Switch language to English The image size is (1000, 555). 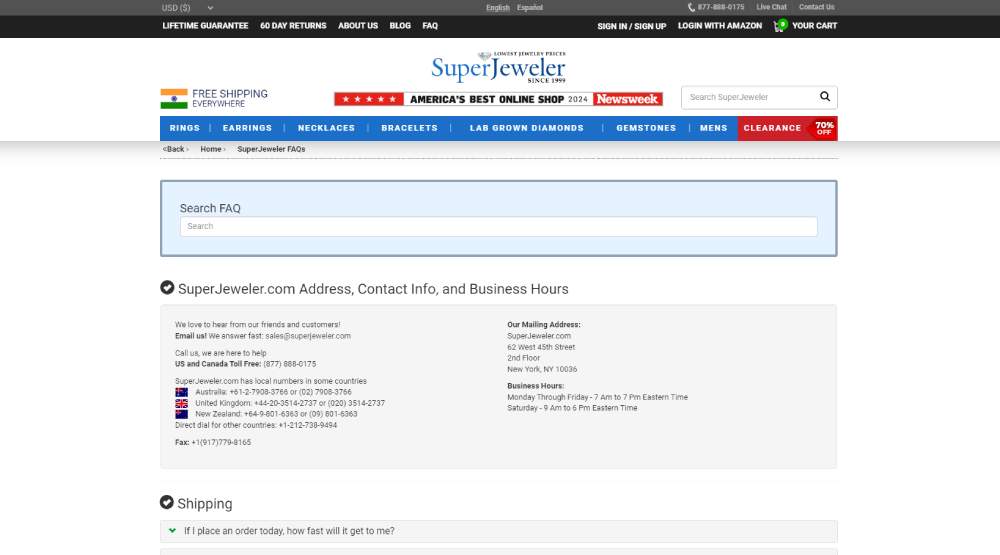(497, 8)
